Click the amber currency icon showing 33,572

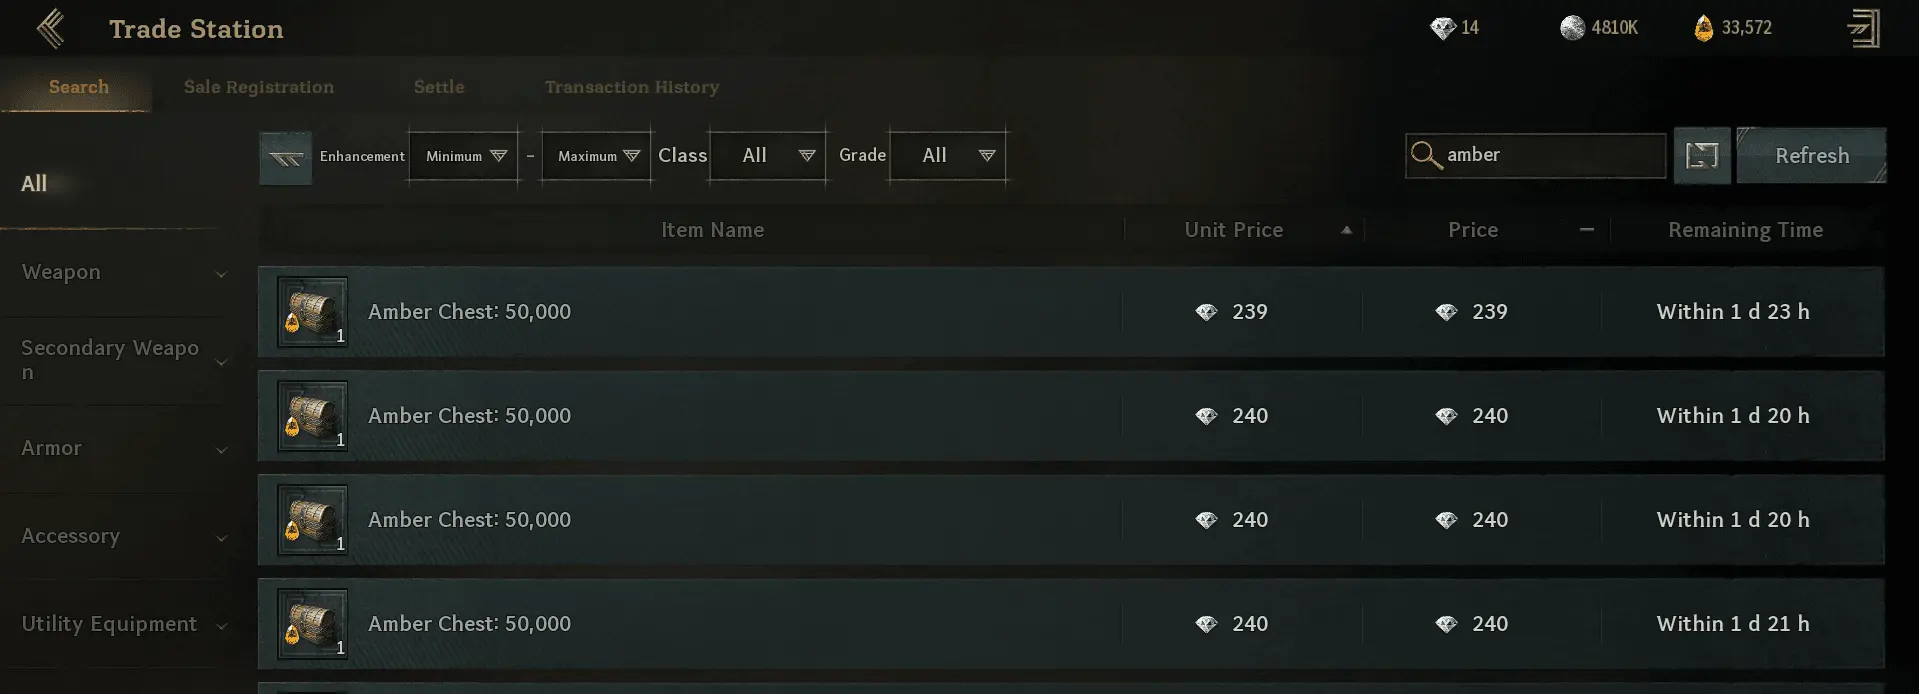[1703, 29]
